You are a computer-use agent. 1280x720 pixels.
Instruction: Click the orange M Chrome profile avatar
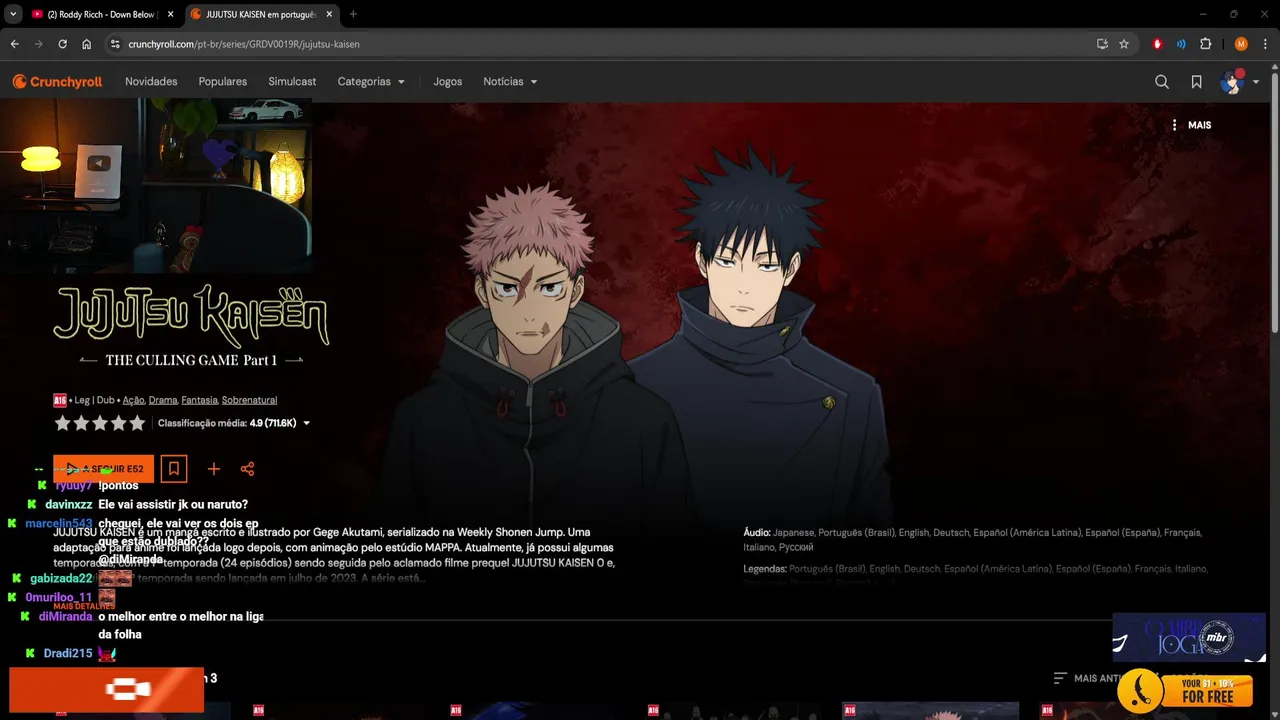[1241, 44]
